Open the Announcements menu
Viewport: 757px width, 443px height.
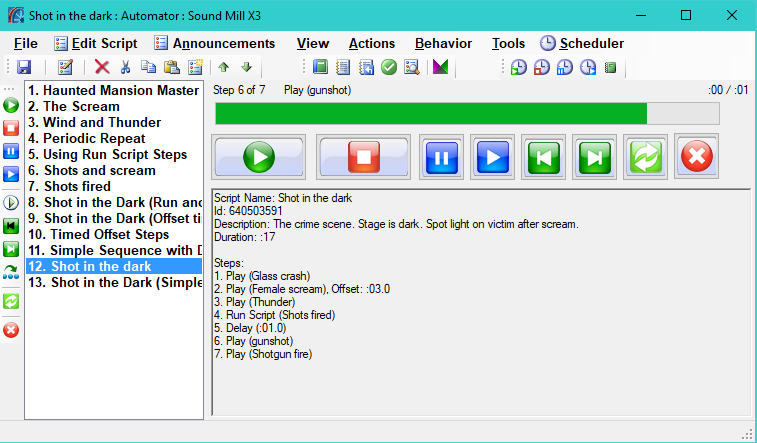(x=214, y=43)
